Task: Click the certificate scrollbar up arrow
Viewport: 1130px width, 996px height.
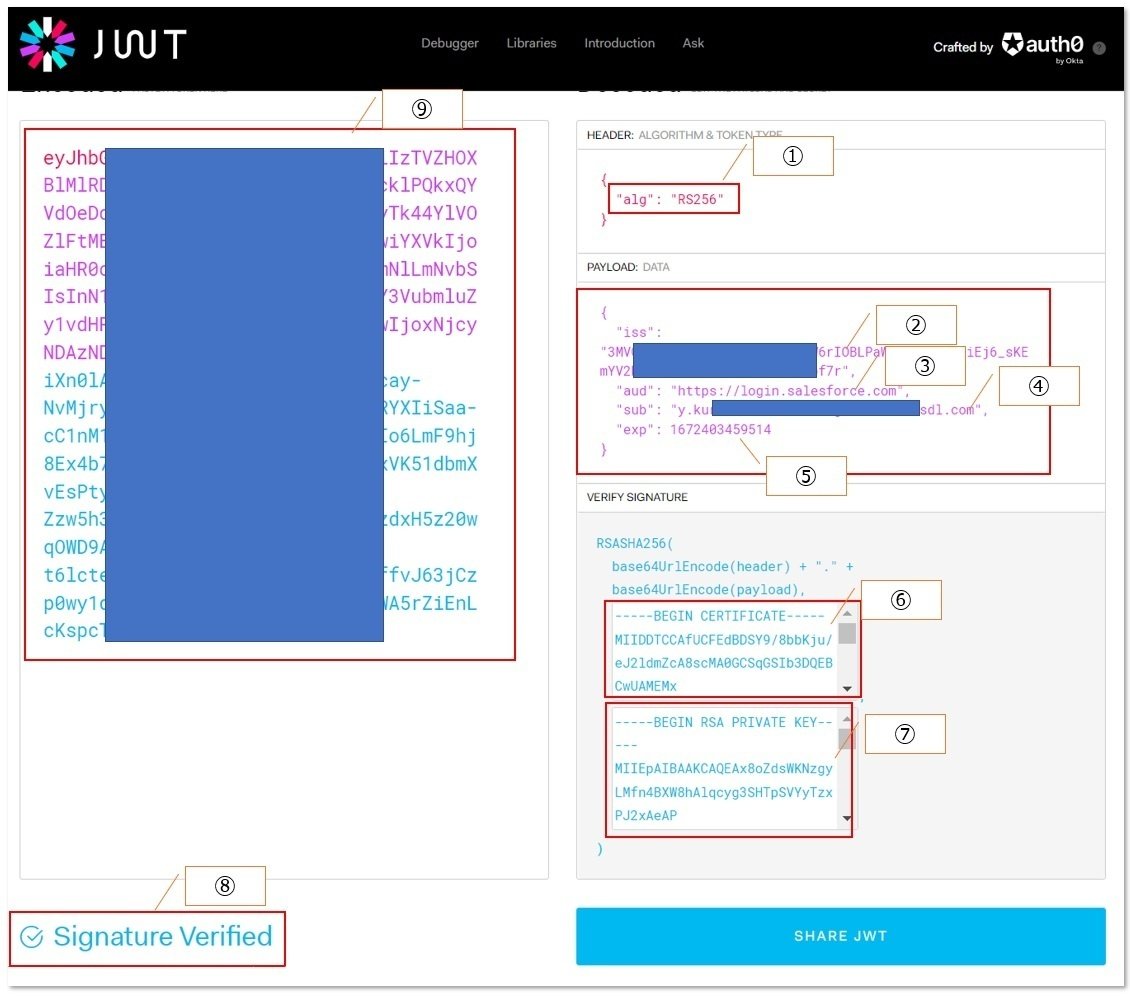Action: pyautogui.click(x=848, y=613)
